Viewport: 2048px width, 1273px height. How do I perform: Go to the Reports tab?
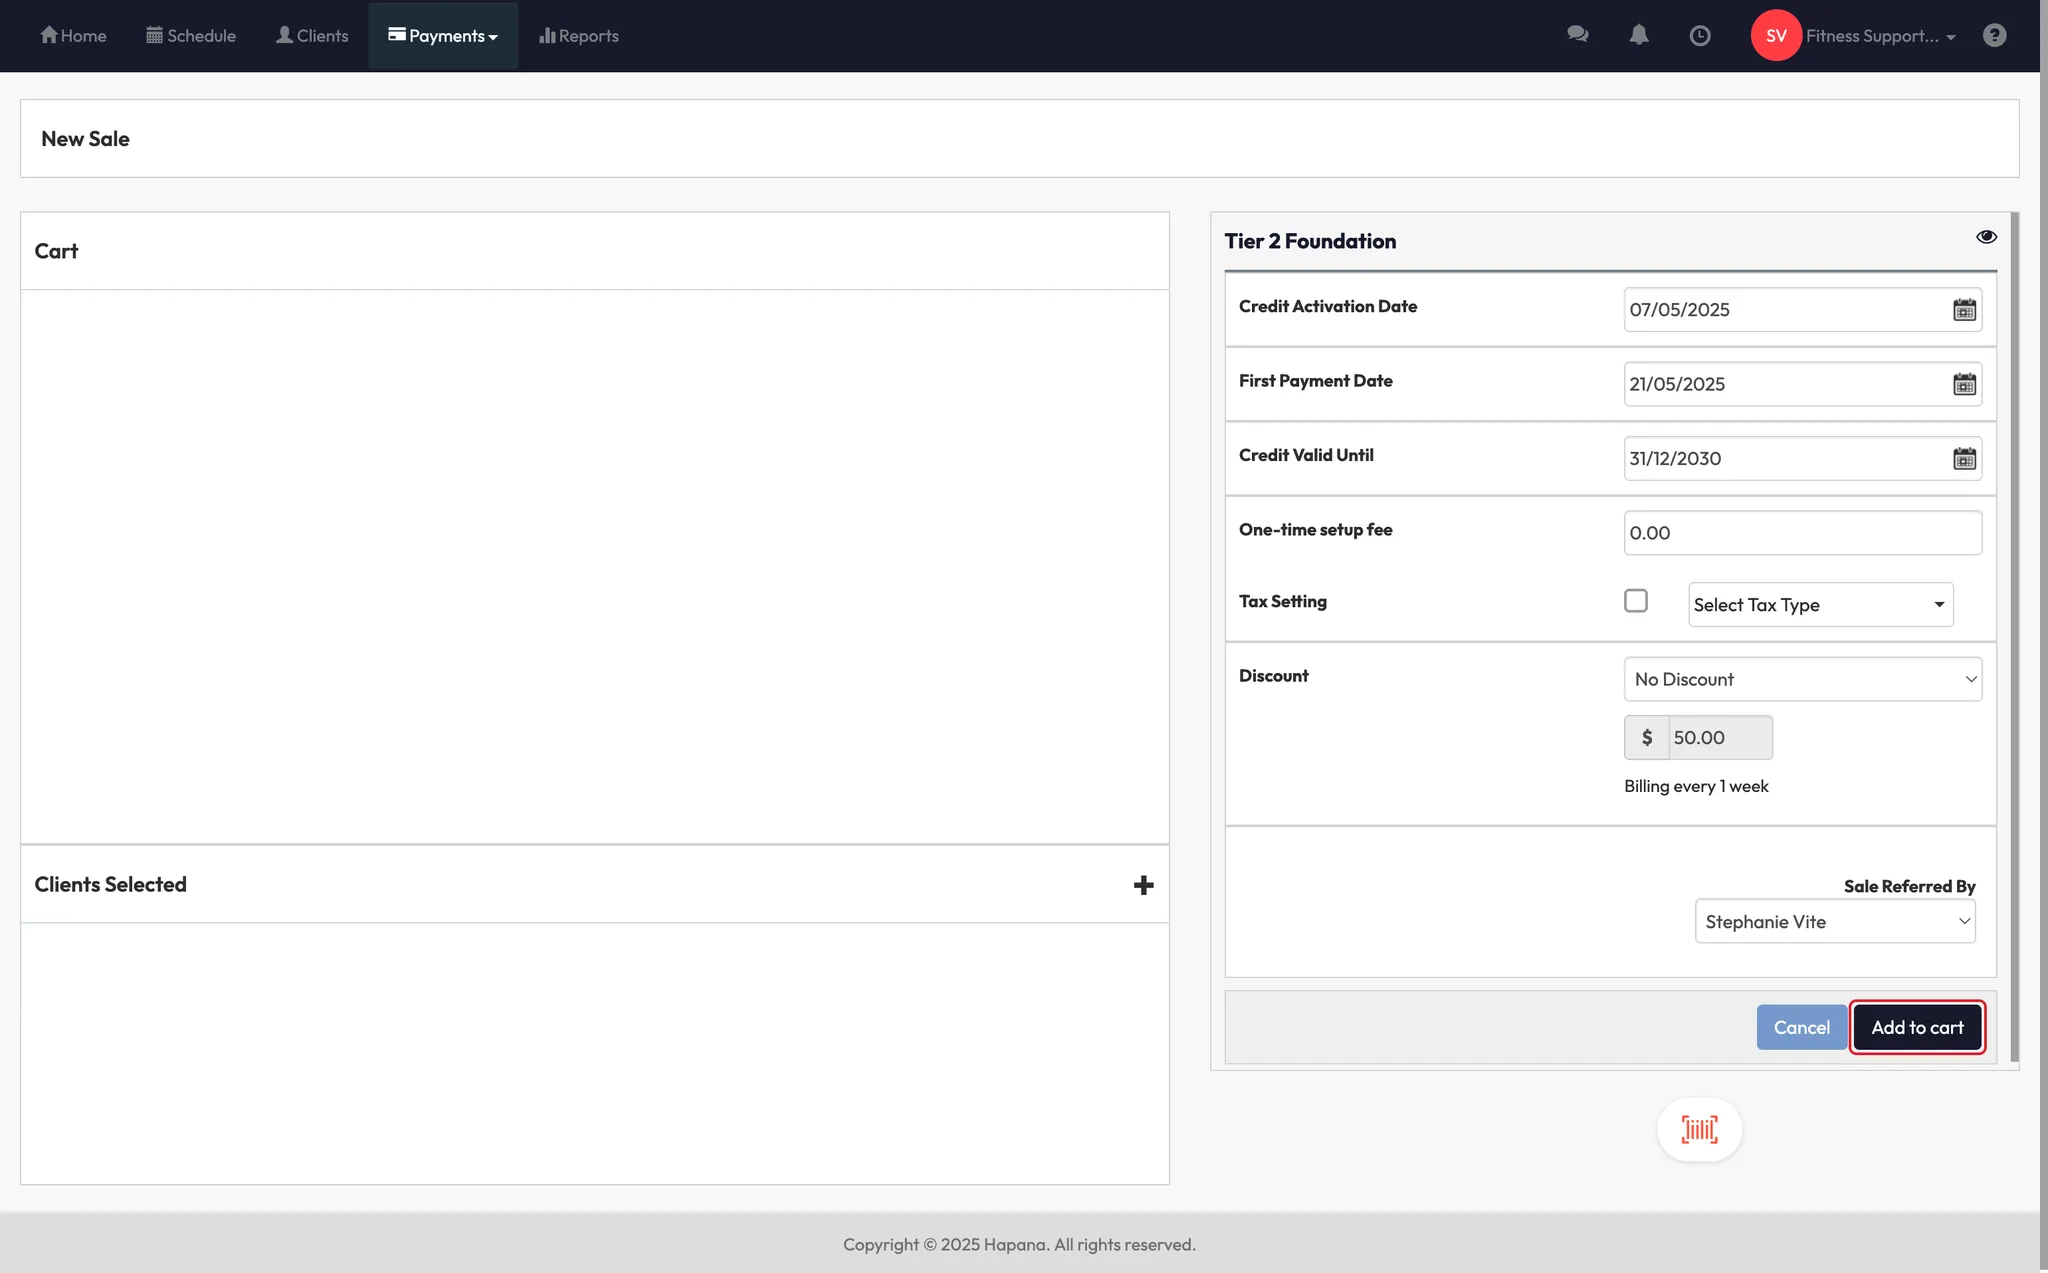(x=579, y=36)
